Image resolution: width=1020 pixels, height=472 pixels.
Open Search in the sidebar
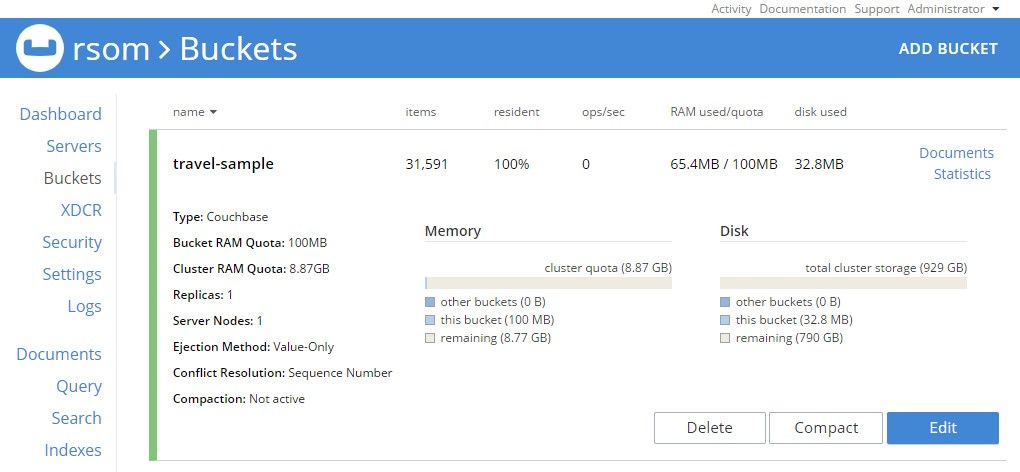77,418
